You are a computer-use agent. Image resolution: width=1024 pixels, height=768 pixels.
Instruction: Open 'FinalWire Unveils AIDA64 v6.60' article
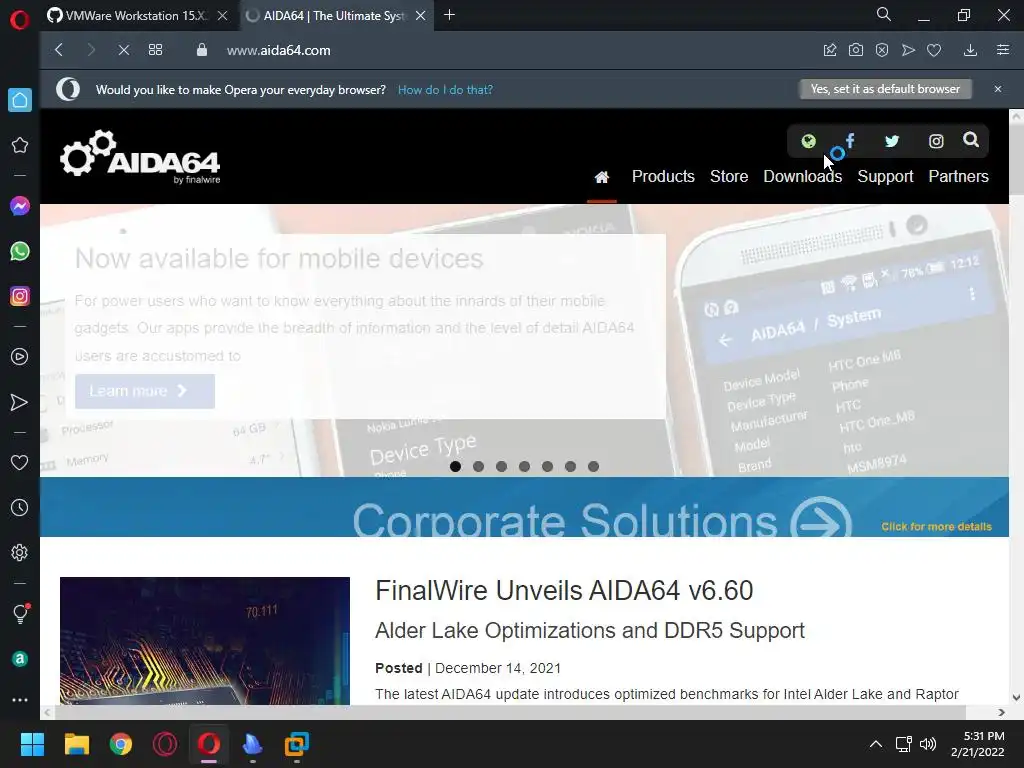click(564, 590)
